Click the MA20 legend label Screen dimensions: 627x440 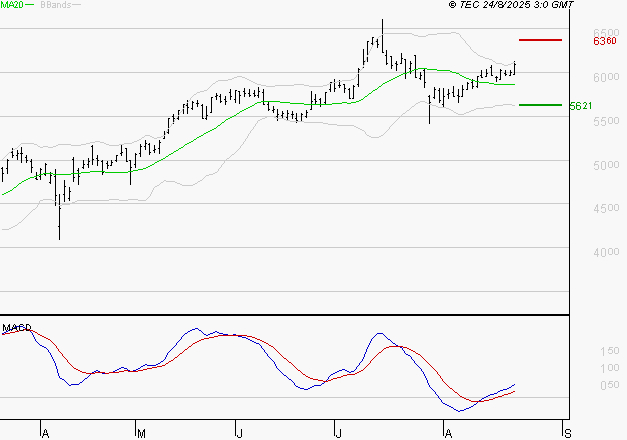[x=12, y=5]
